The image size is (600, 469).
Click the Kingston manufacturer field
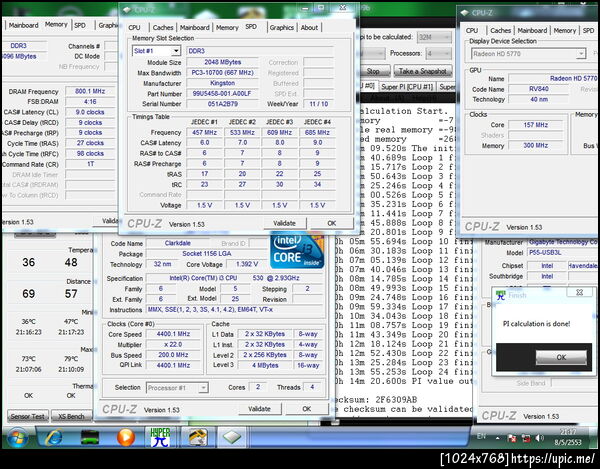pos(222,83)
